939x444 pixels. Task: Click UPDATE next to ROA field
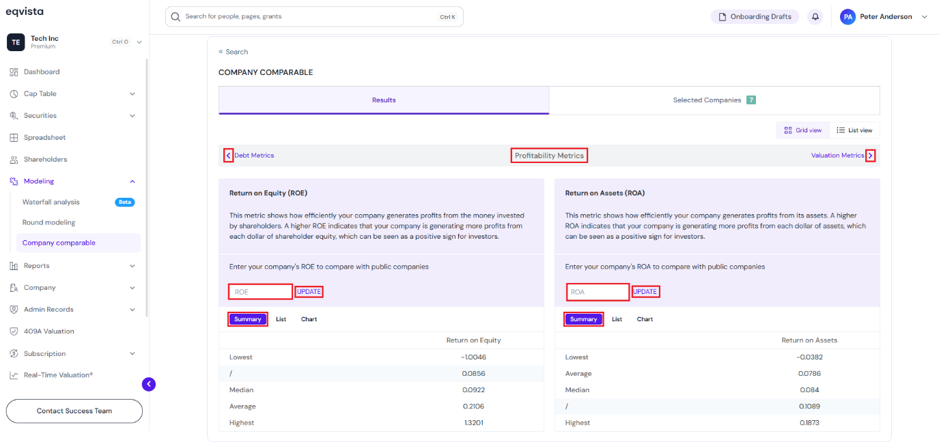coord(646,292)
